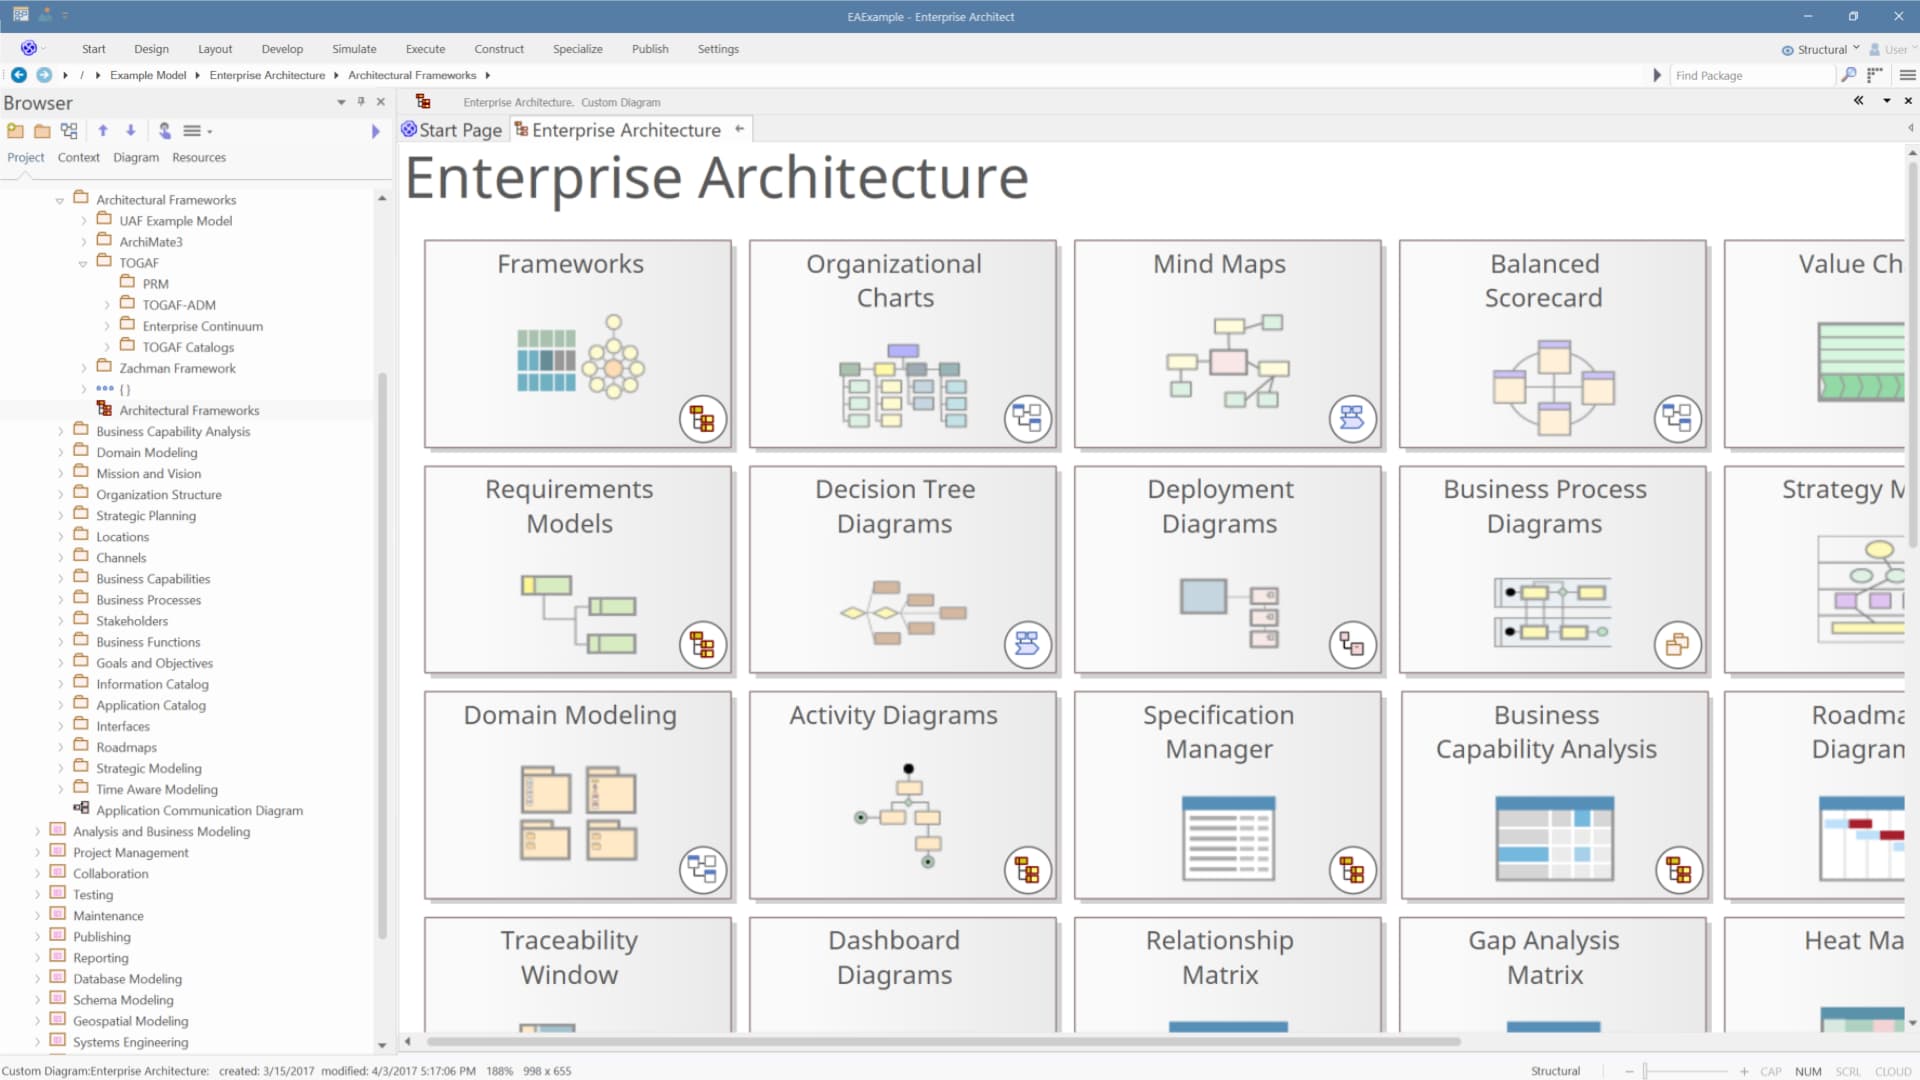The image size is (1920, 1080).
Task: Expand the Business Capabilities tree node
Action: click(60, 578)
